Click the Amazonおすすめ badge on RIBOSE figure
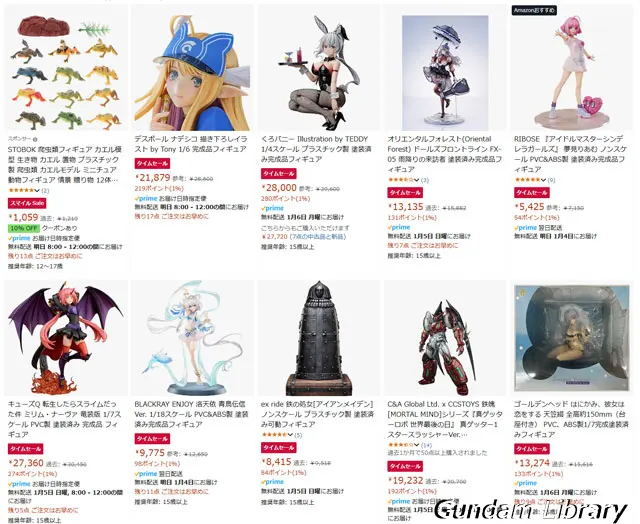 coord(534,10)
